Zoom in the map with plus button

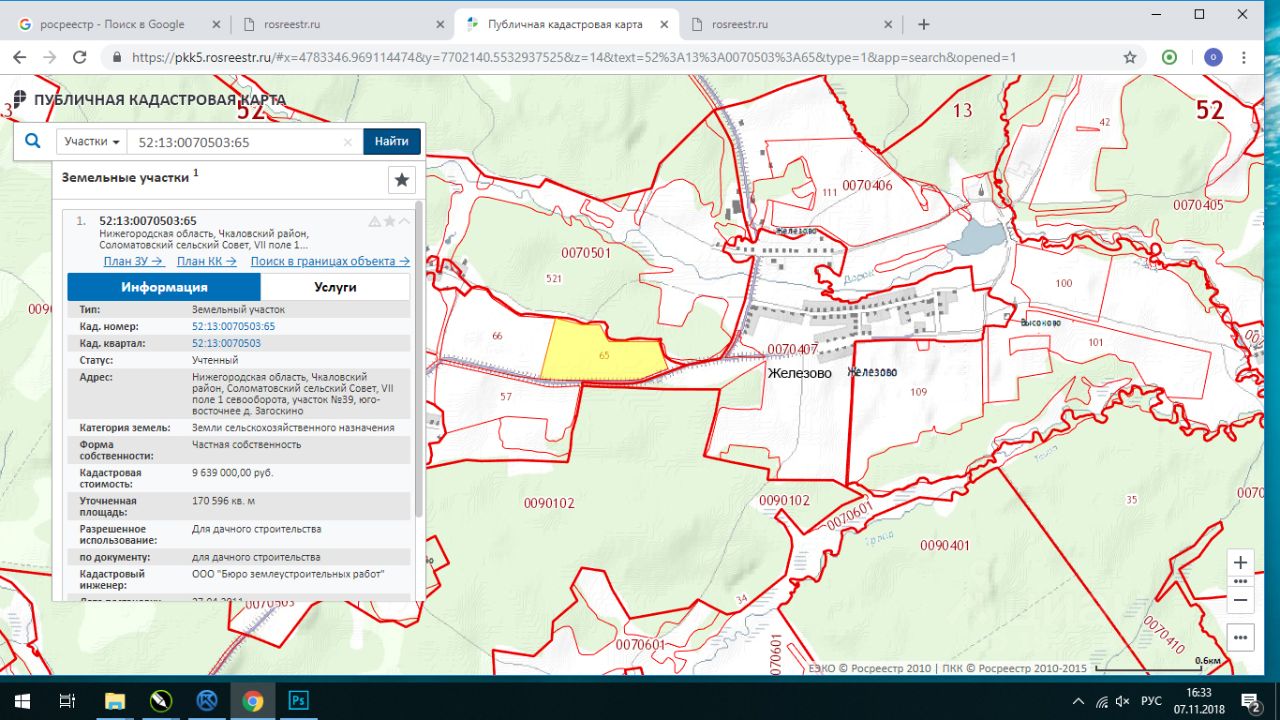pyautogui.click(x=1240, y=562)
